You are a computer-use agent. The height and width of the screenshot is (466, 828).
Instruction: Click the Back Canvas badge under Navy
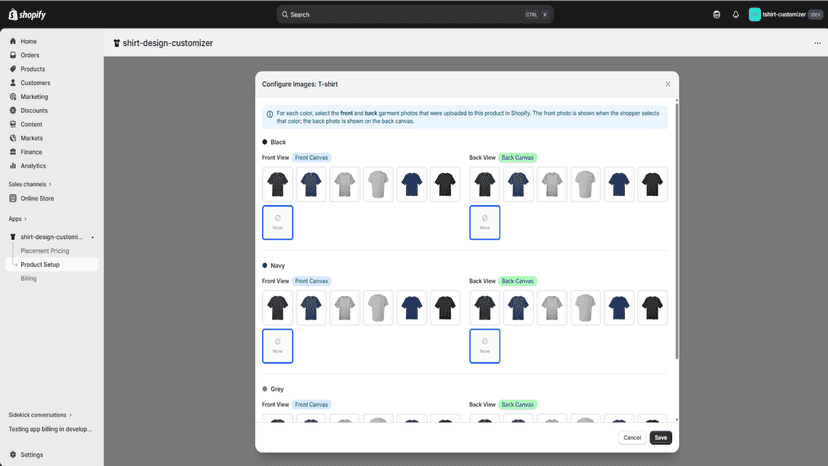click(518, 281)
